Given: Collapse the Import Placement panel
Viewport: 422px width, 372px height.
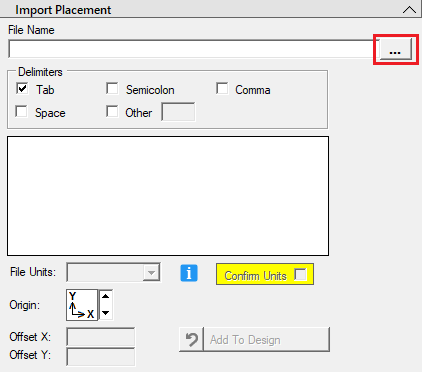Looking at the screenshot, I should pos(409,10).
